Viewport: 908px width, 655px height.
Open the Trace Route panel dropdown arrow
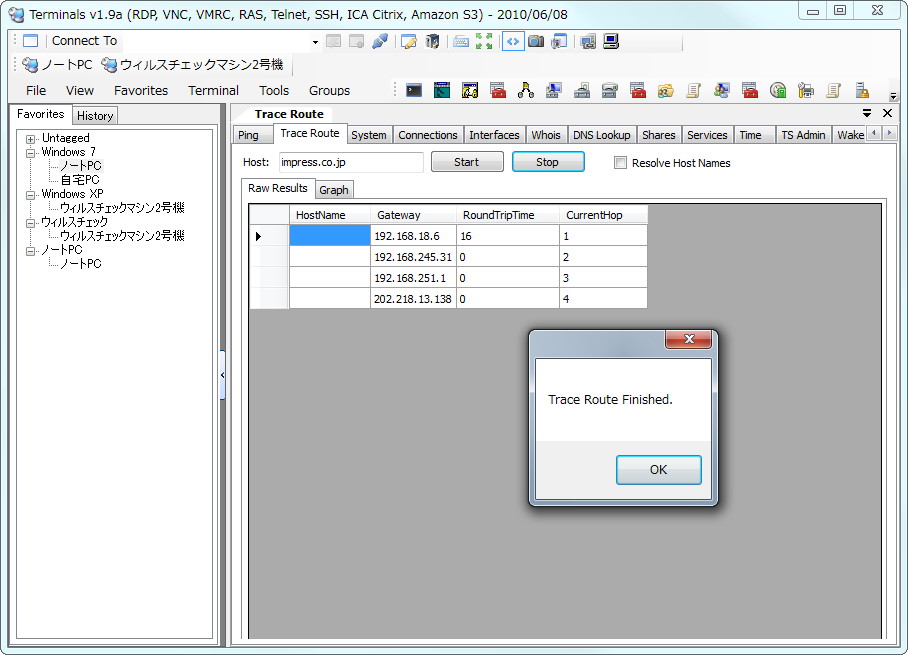pos(867,113)
